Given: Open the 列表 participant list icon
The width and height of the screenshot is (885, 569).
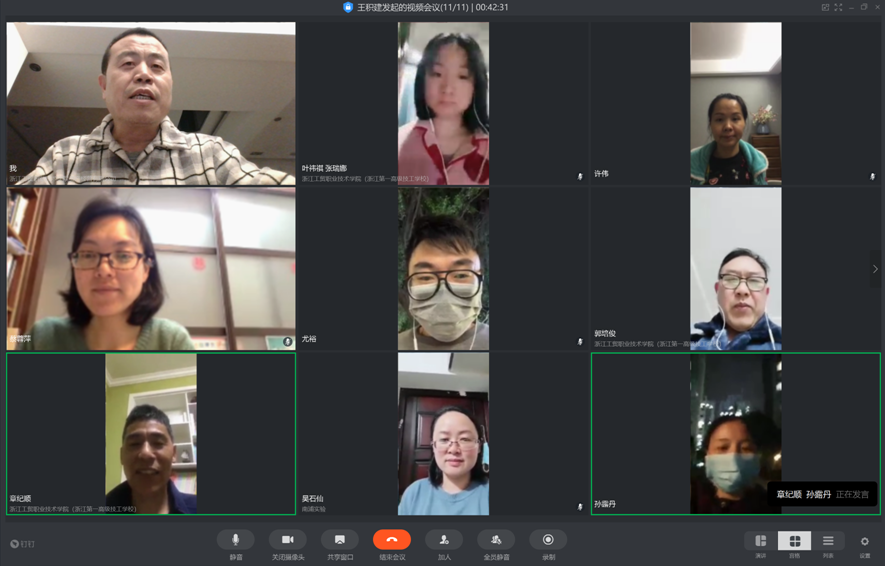Looking at the screenshot, I should coord(828,541).
